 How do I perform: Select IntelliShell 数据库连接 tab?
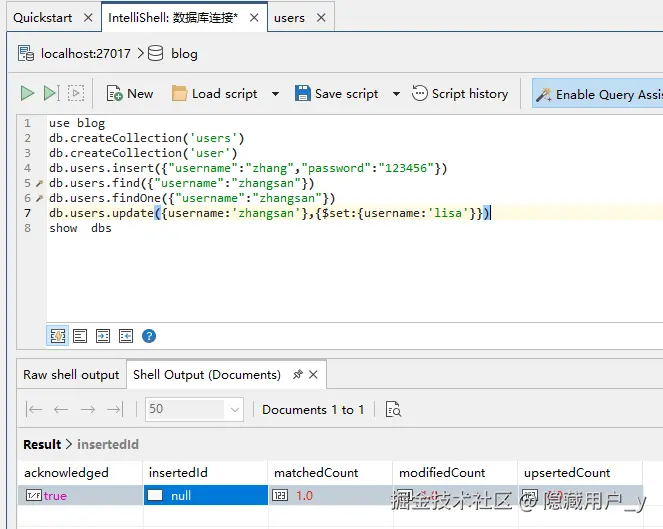click(173, 18)
